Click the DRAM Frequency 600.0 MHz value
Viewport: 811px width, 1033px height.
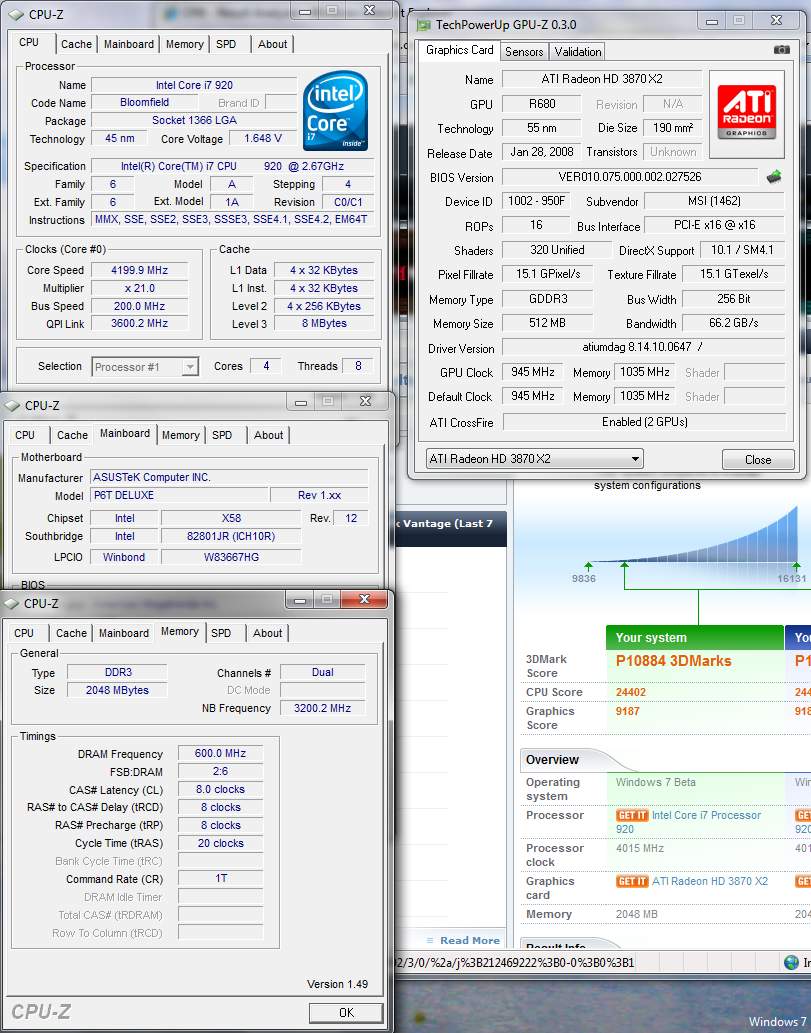(x=220, y=754)
